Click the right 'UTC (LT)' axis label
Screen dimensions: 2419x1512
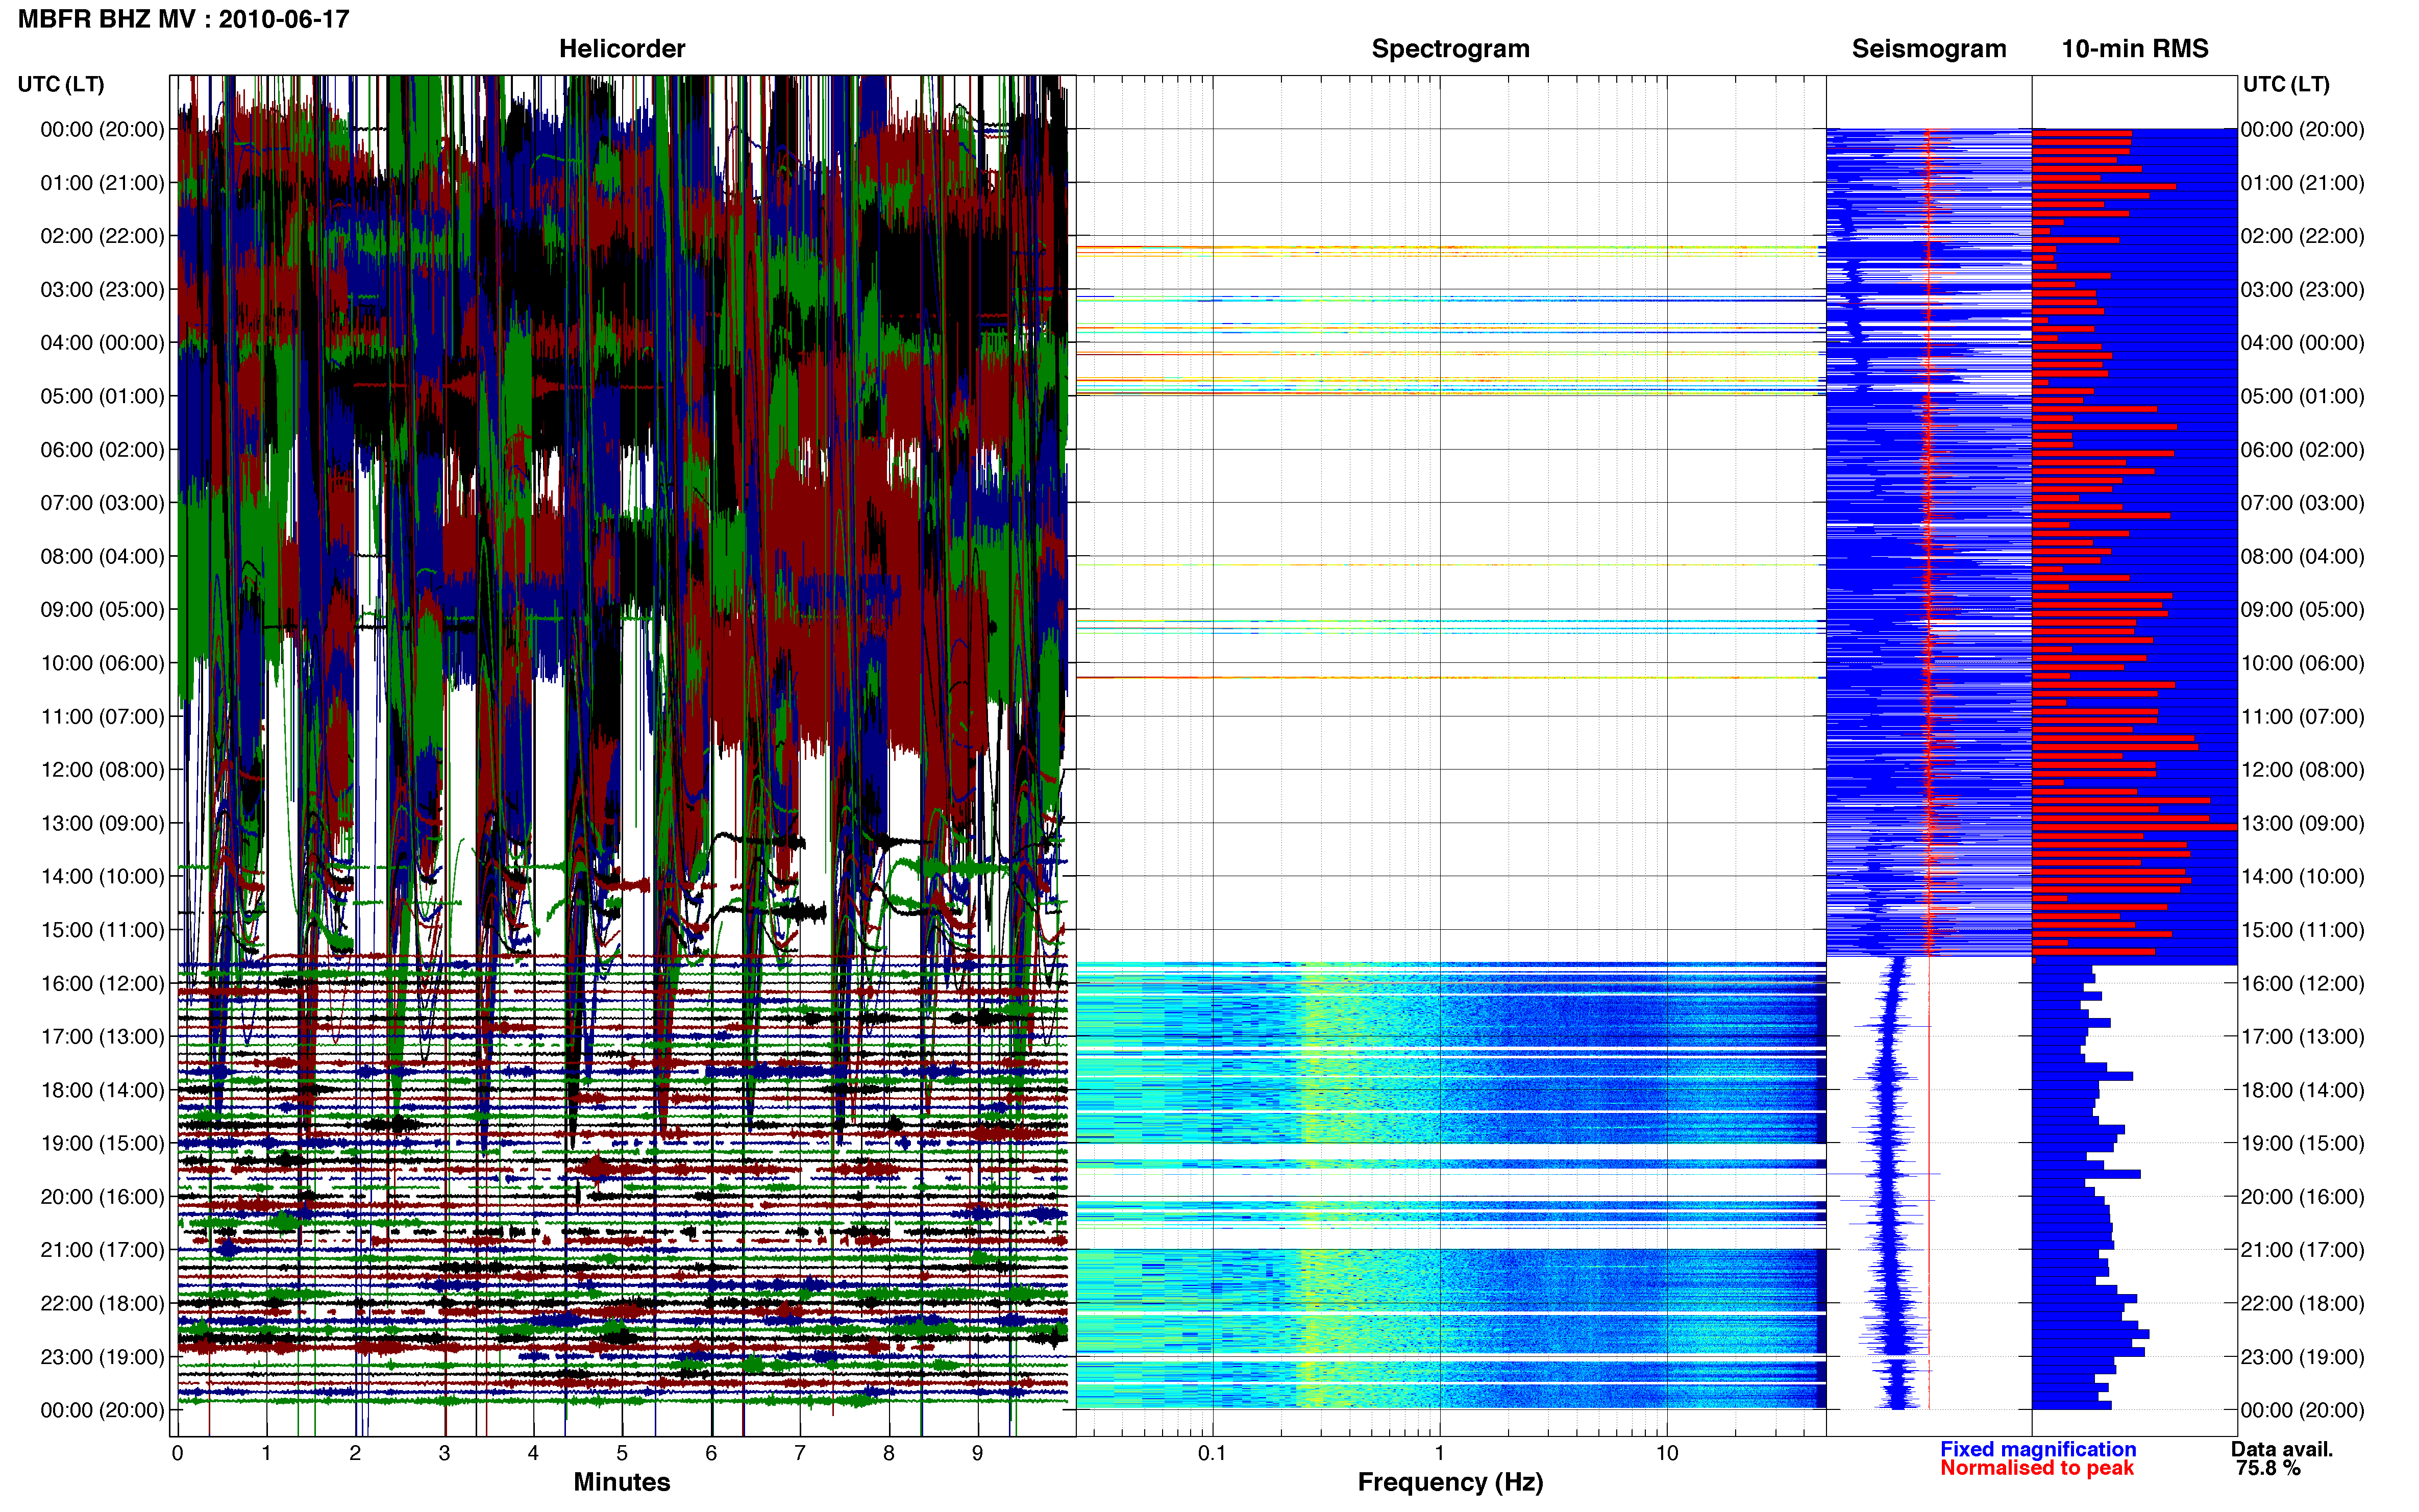click(x=2286, y=84)
